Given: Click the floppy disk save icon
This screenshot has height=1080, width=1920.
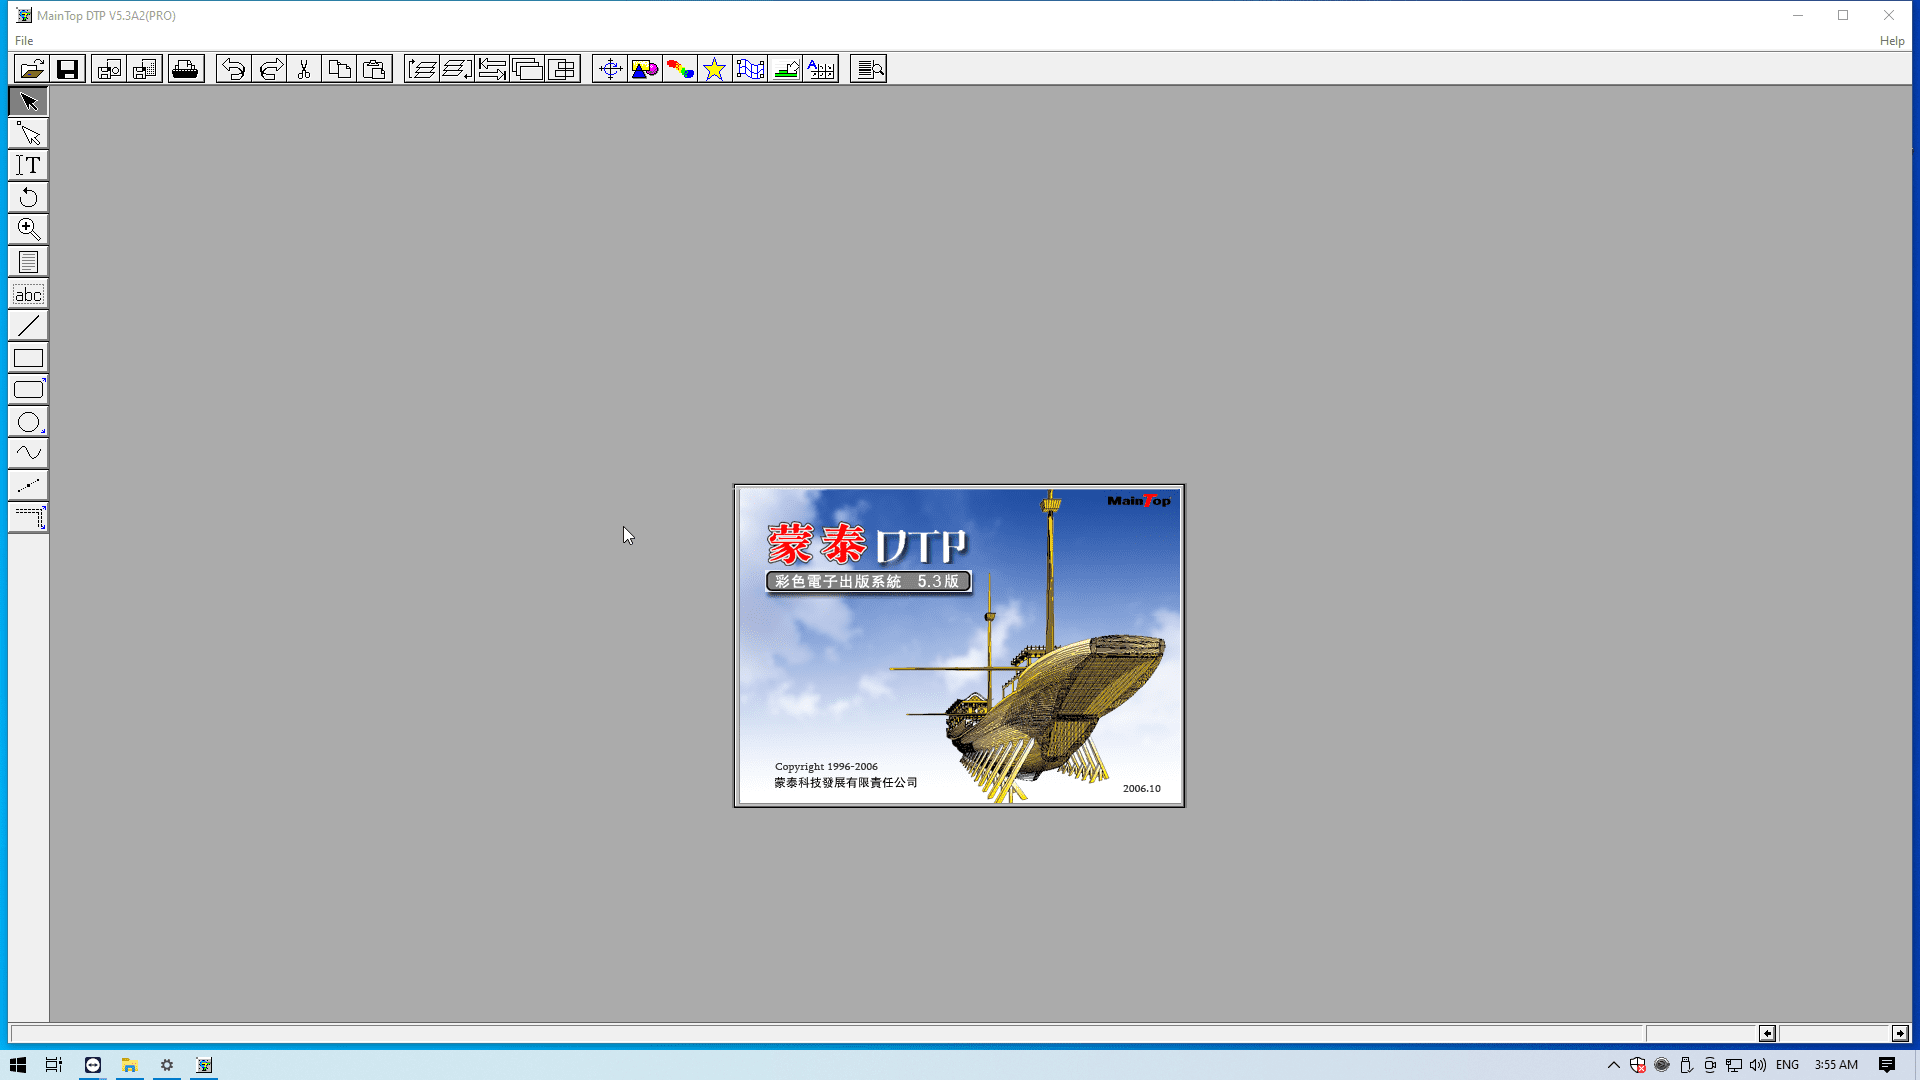Looking at the screenshot, I should coord(67,69).
